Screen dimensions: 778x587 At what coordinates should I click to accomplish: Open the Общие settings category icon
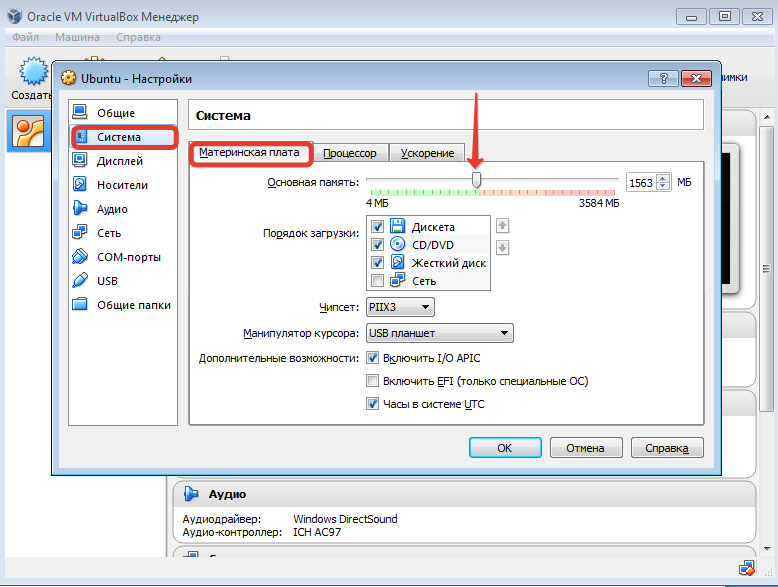(80, 112)
